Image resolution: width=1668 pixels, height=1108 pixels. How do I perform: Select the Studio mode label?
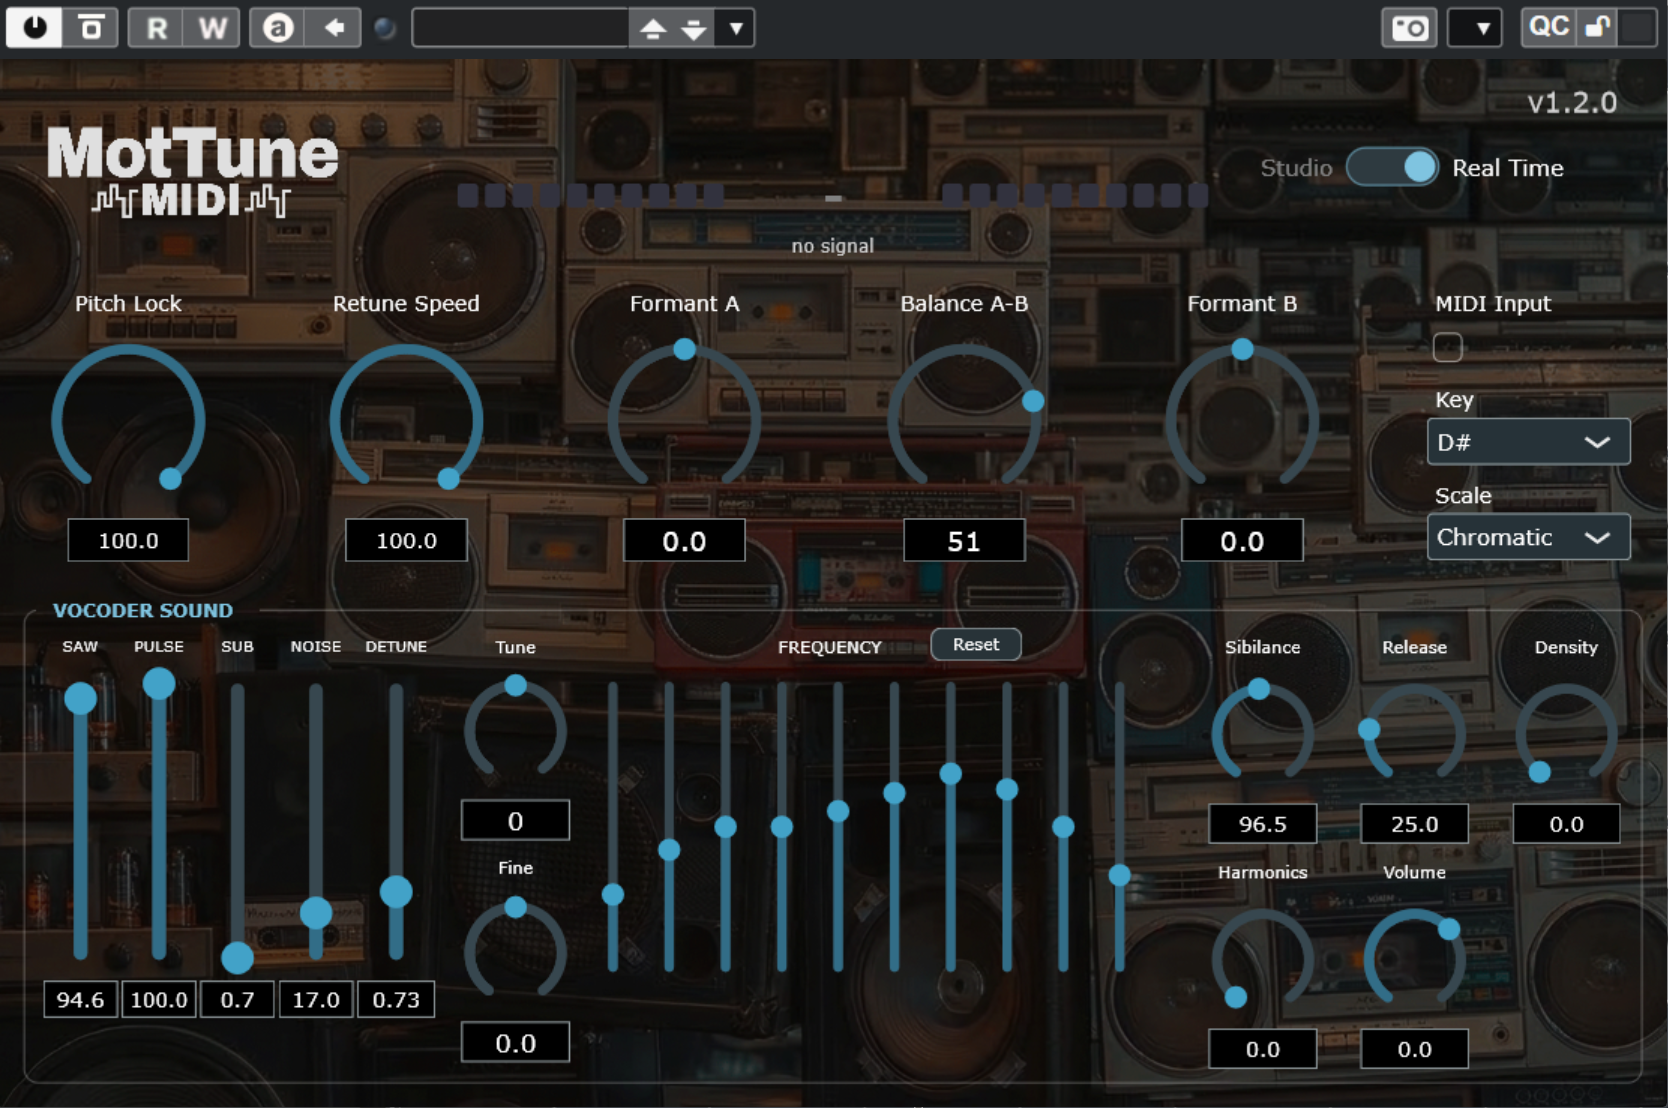1296,168
